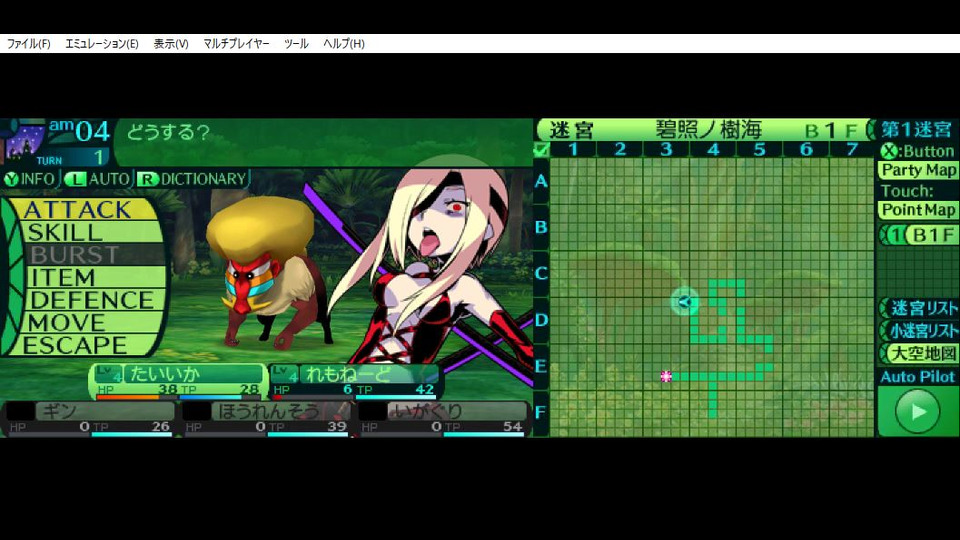Start Auto Pilot with the play button
Screen dimensions: 960x540
click(917, 412)
